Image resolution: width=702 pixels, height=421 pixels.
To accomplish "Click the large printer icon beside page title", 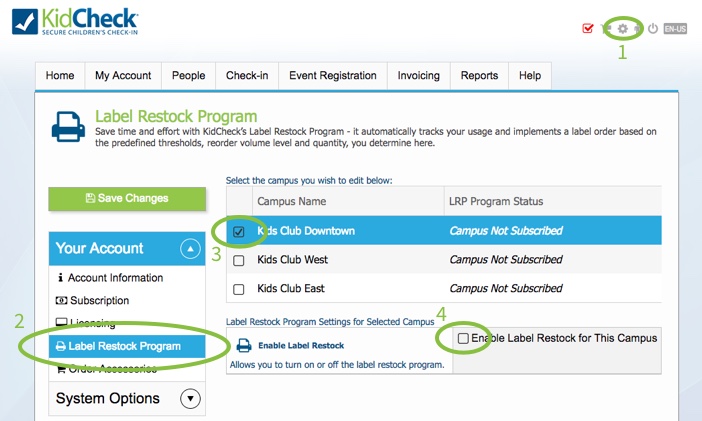I will (x=68, y=127).
